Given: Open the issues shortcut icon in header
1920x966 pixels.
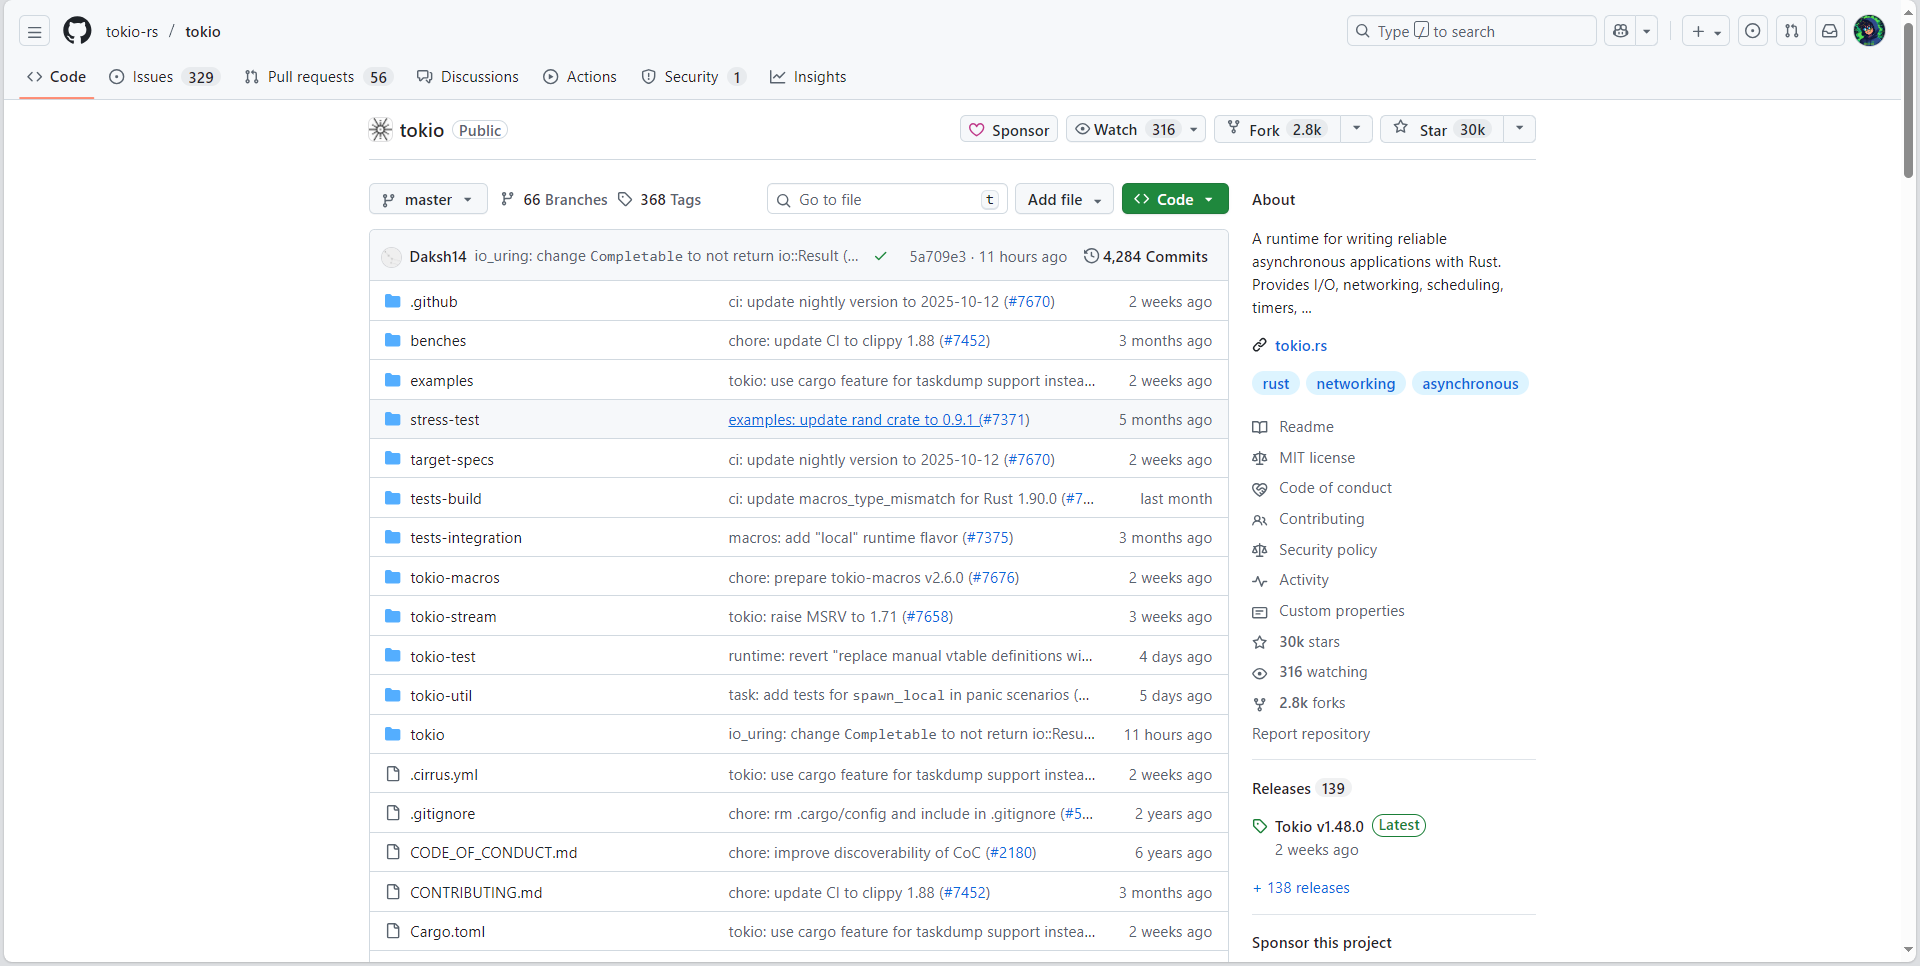Looking at the screenshot, I should point(1753,31).
